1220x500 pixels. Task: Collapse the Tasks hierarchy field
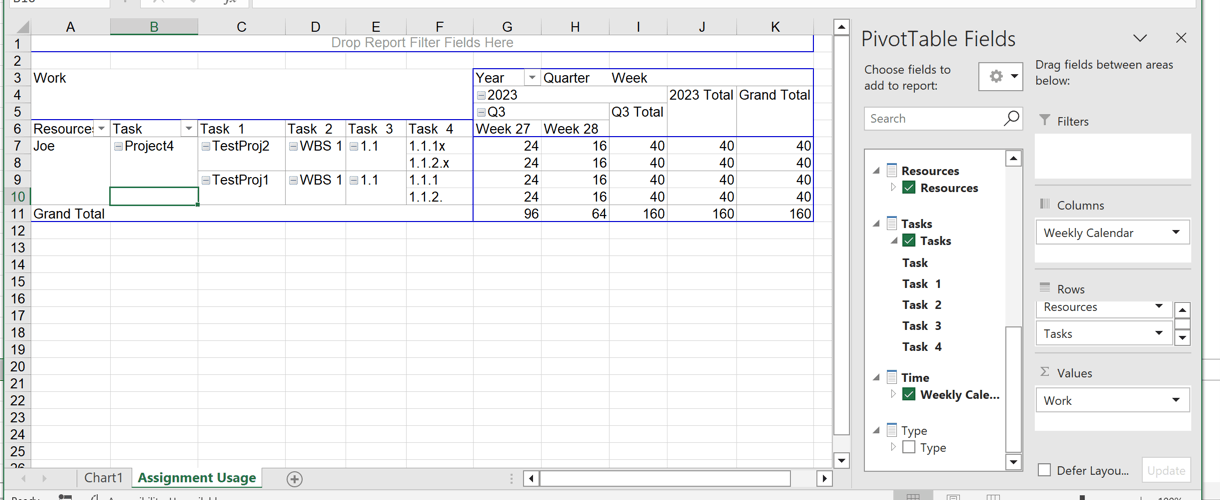(893, 241)
